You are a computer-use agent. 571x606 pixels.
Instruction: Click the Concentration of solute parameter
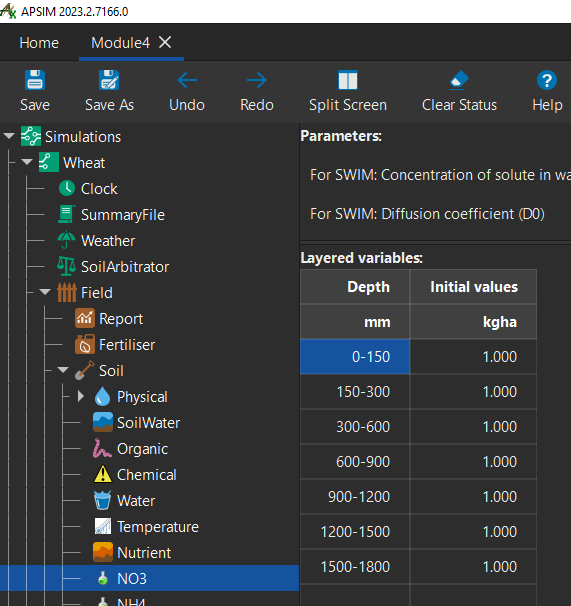[440, 175]
